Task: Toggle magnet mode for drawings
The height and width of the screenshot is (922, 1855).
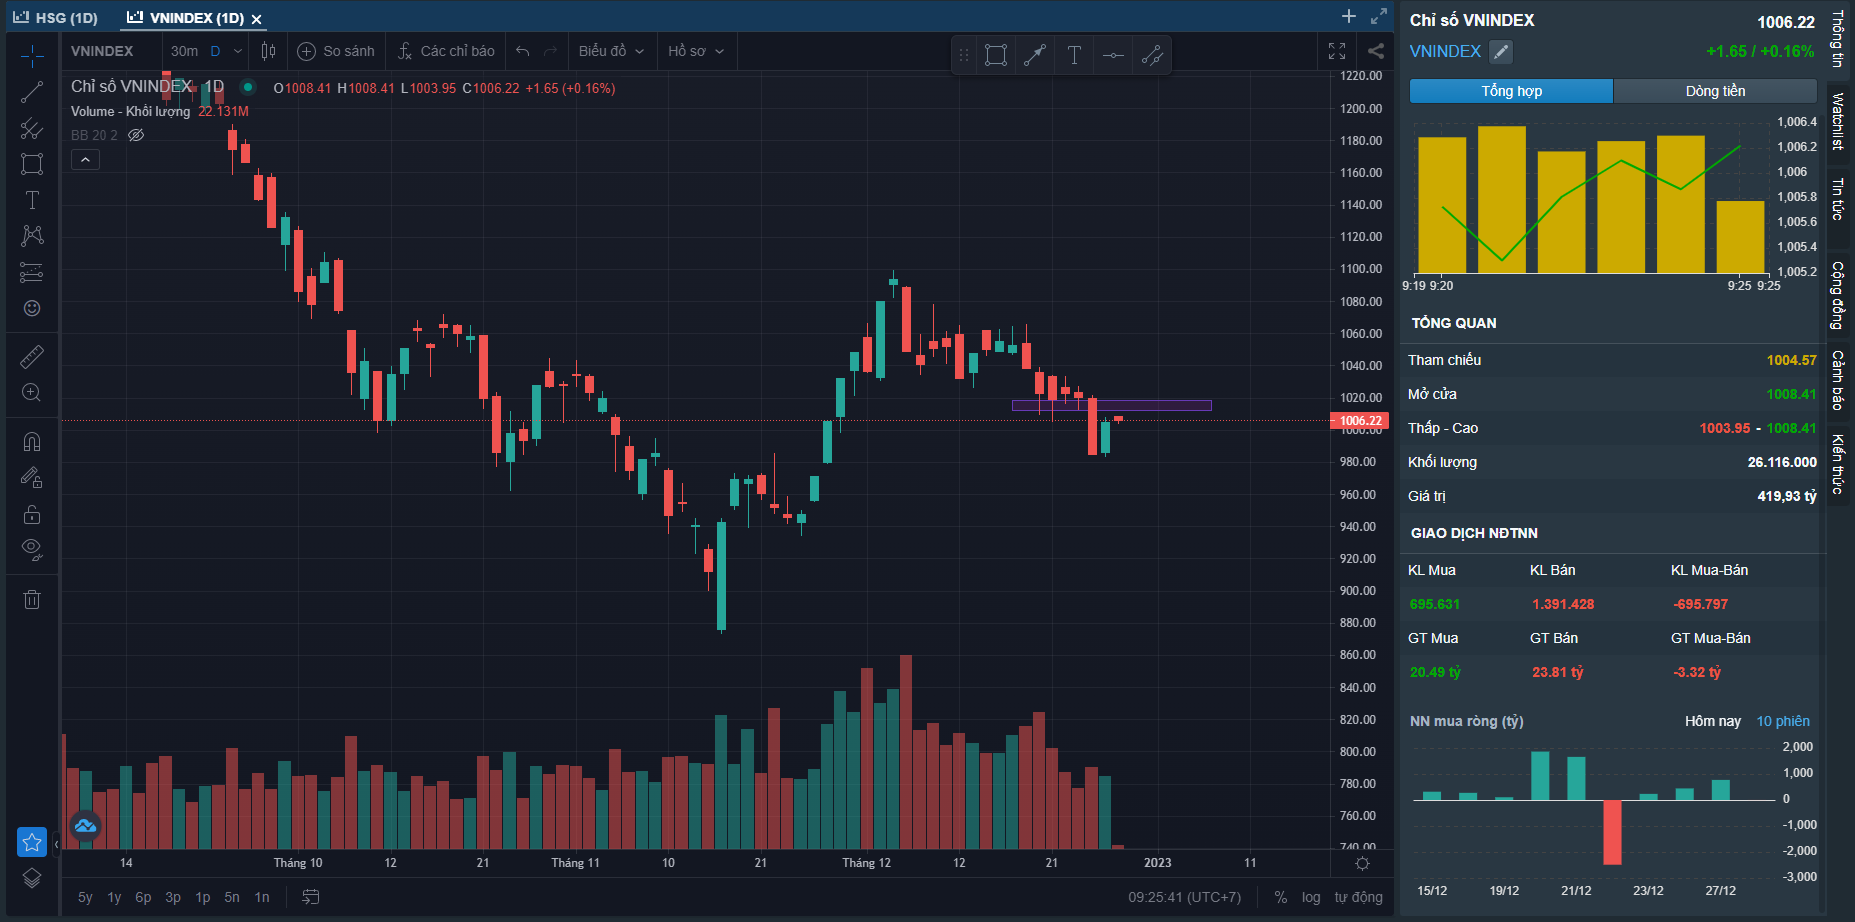Action: point(32,442)
